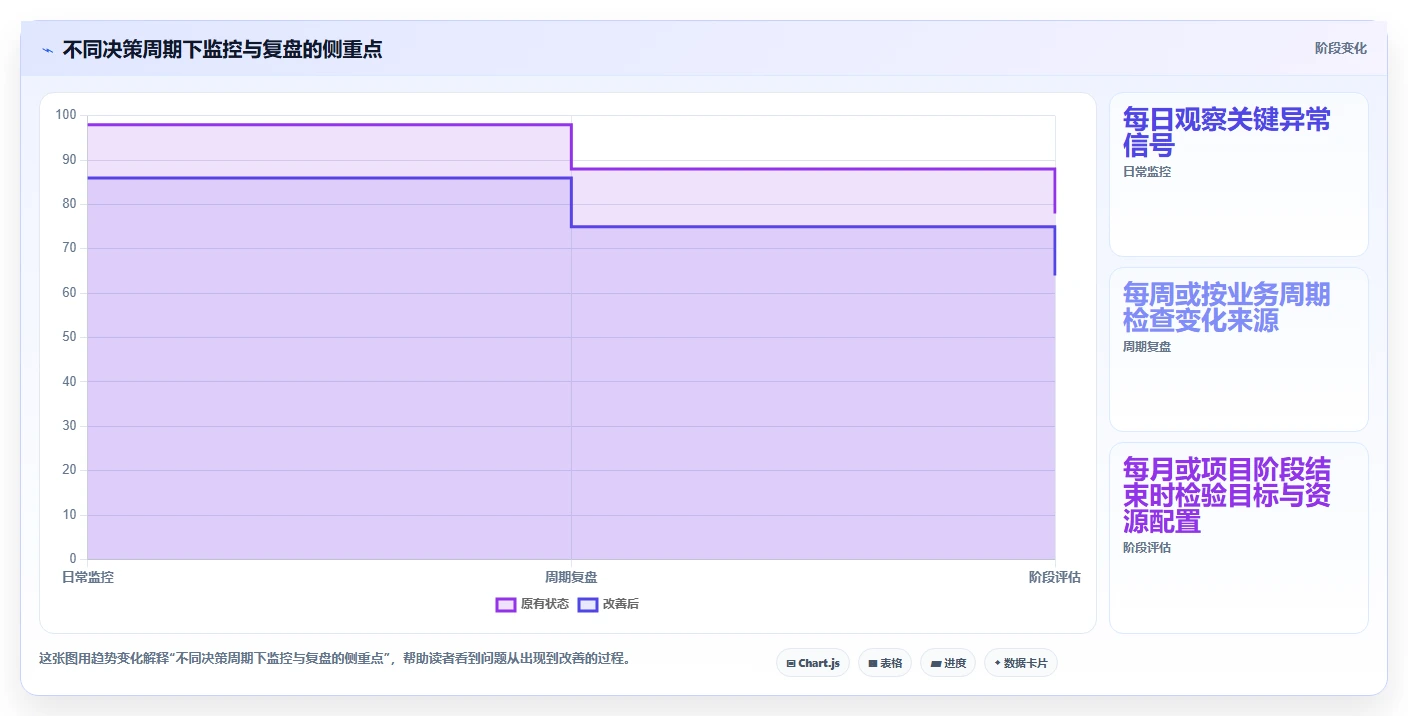
Task: Click the 阶段变化 label in header
Action: pyautogui.click(x=1340, y=49)
